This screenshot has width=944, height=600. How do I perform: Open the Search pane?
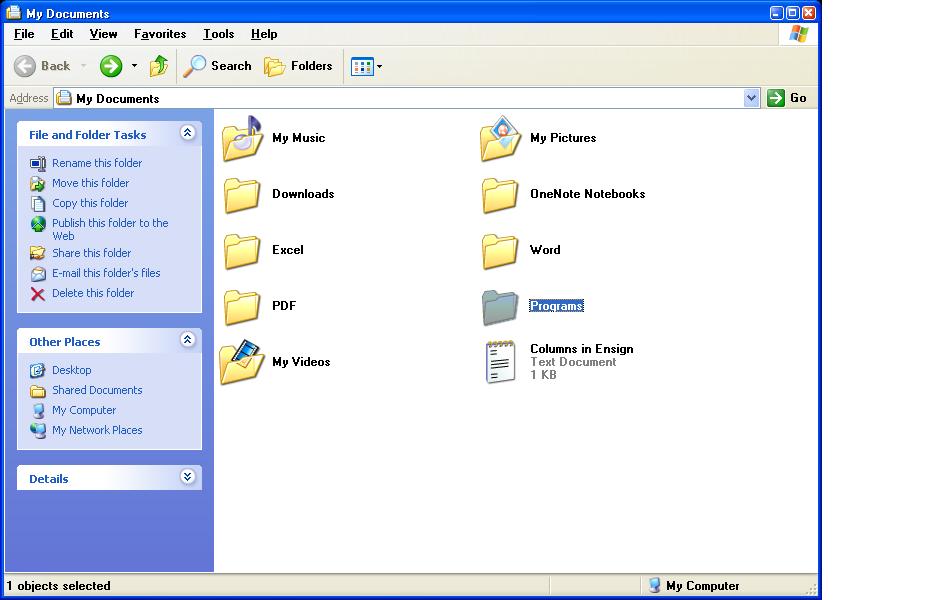[x=217, y=66]
